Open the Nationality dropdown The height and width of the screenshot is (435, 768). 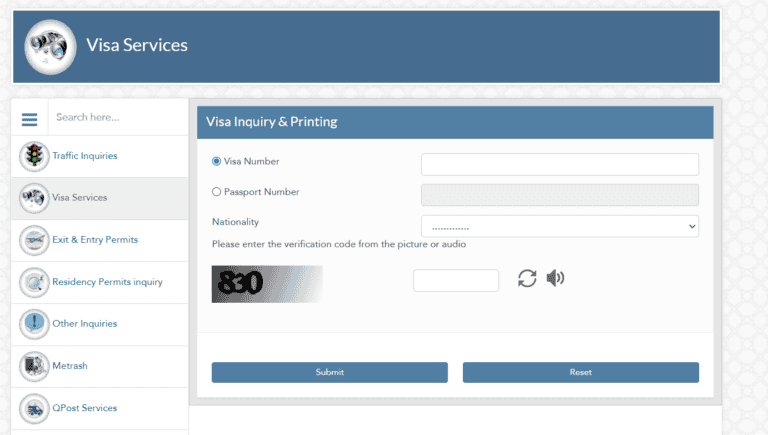coord(560,226)
